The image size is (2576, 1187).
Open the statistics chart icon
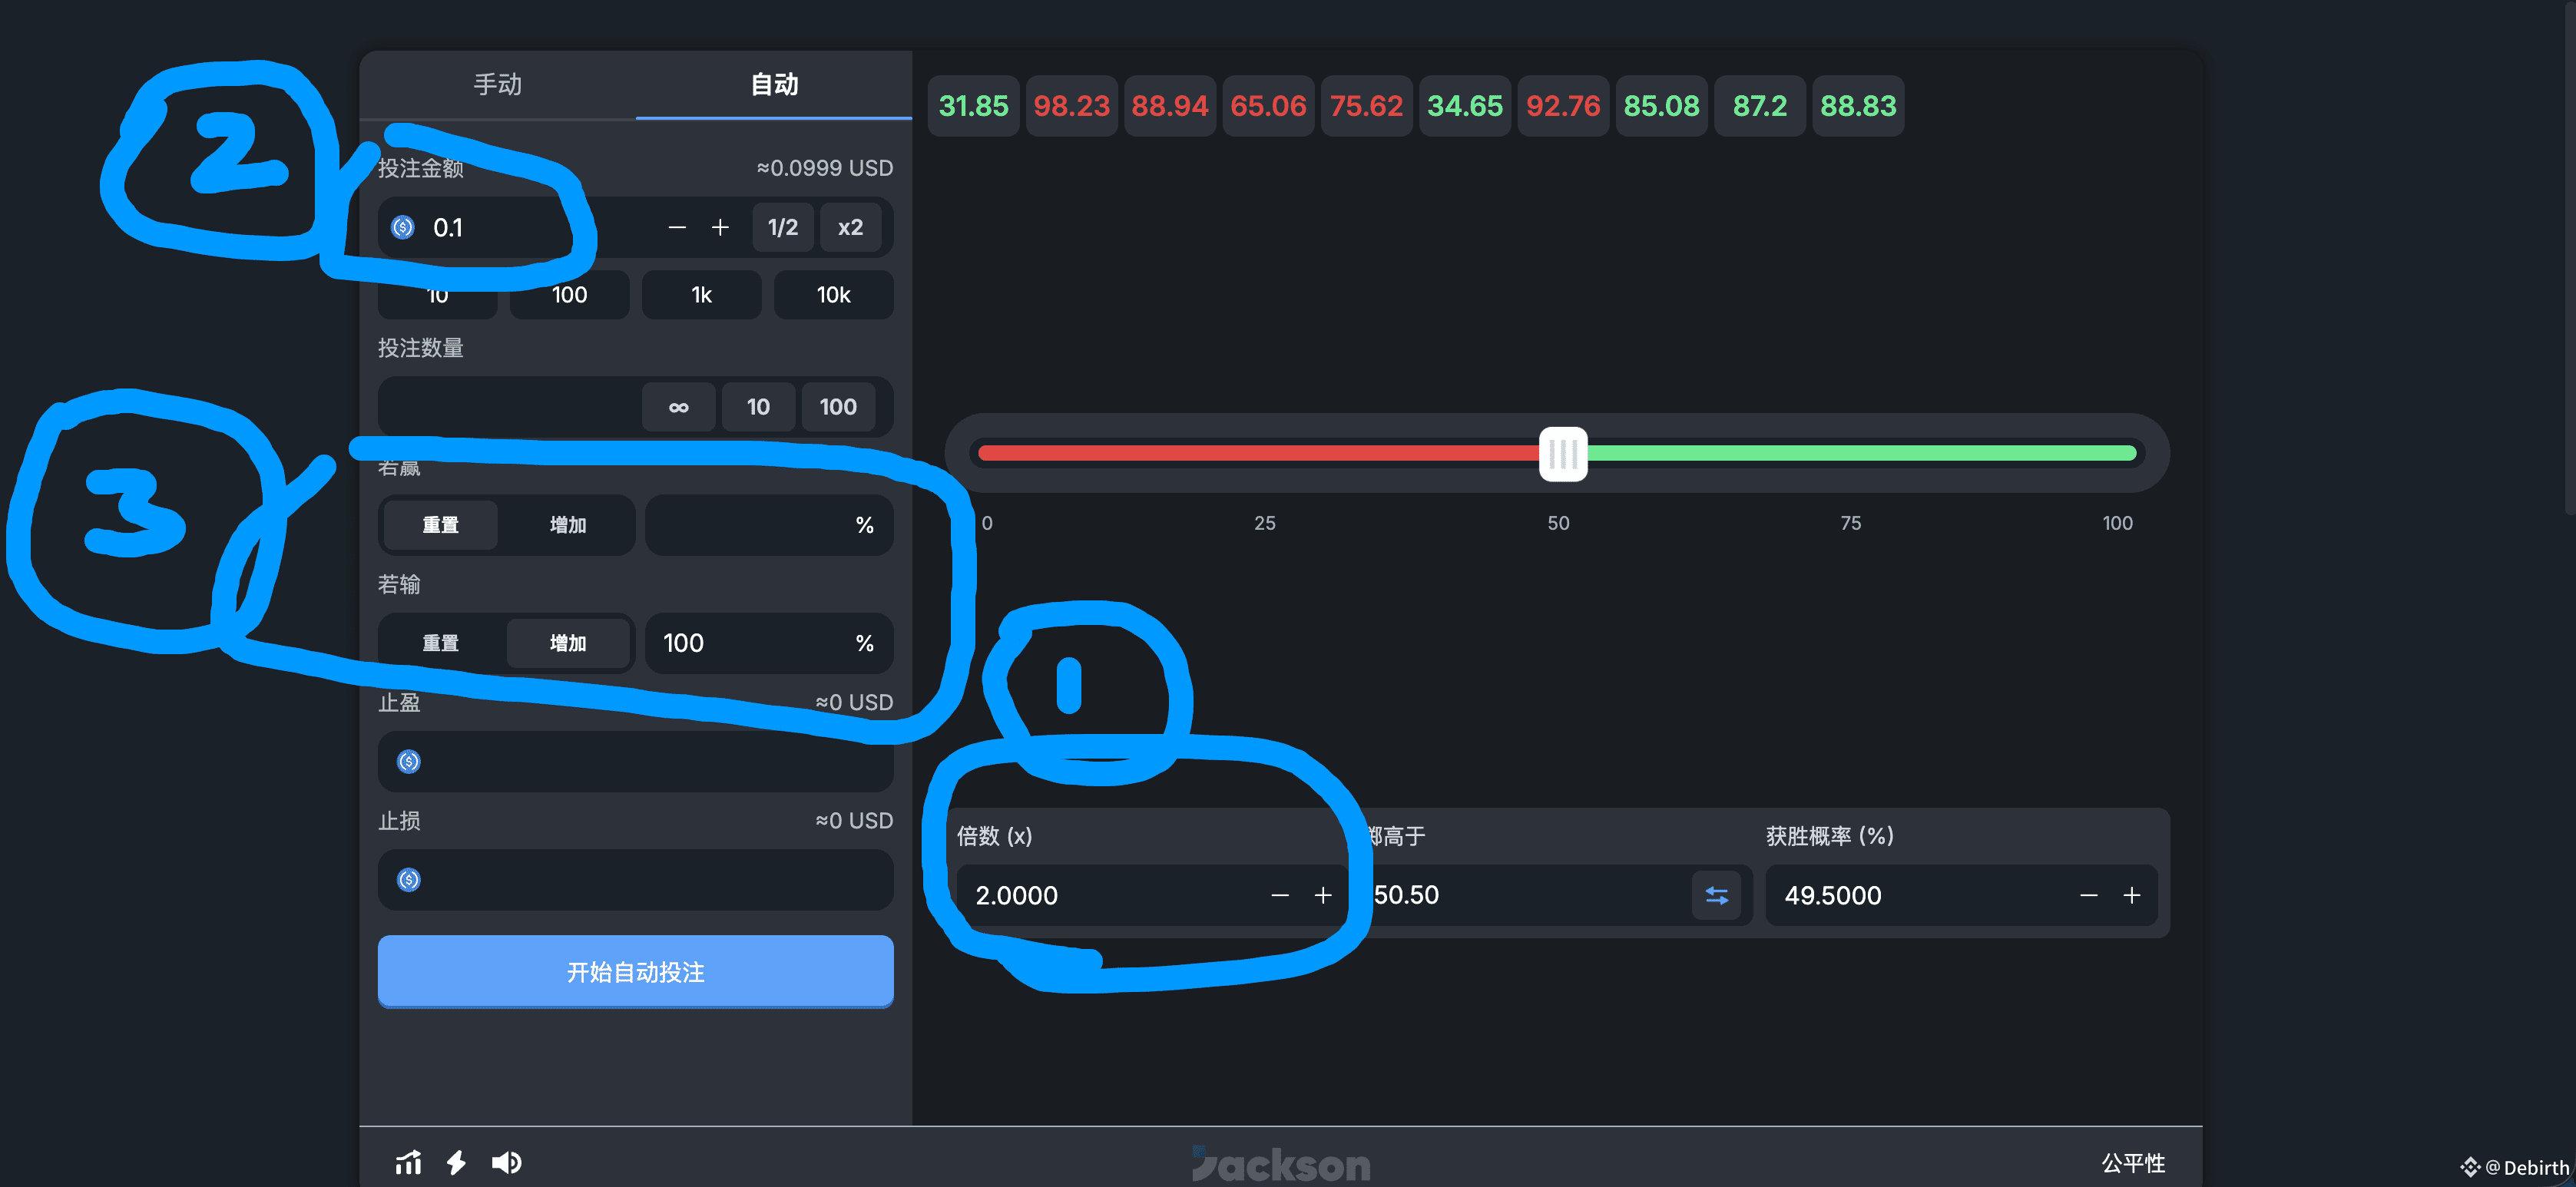(408, 1162)
